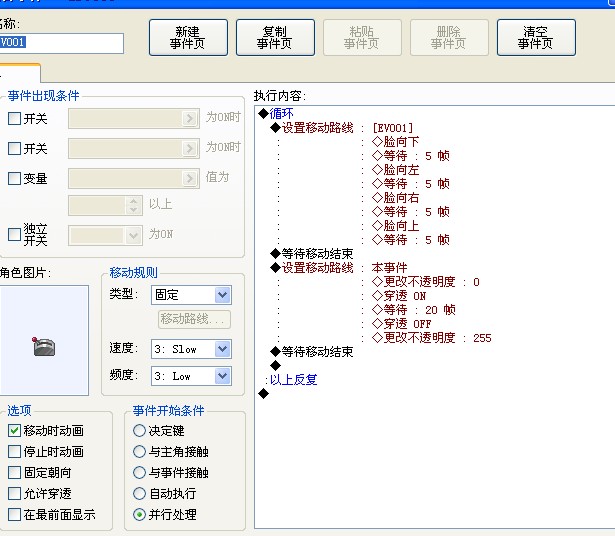Select the 以上反复 line
Viewport: 615px width, 536px height.
[x=291, y=380]
